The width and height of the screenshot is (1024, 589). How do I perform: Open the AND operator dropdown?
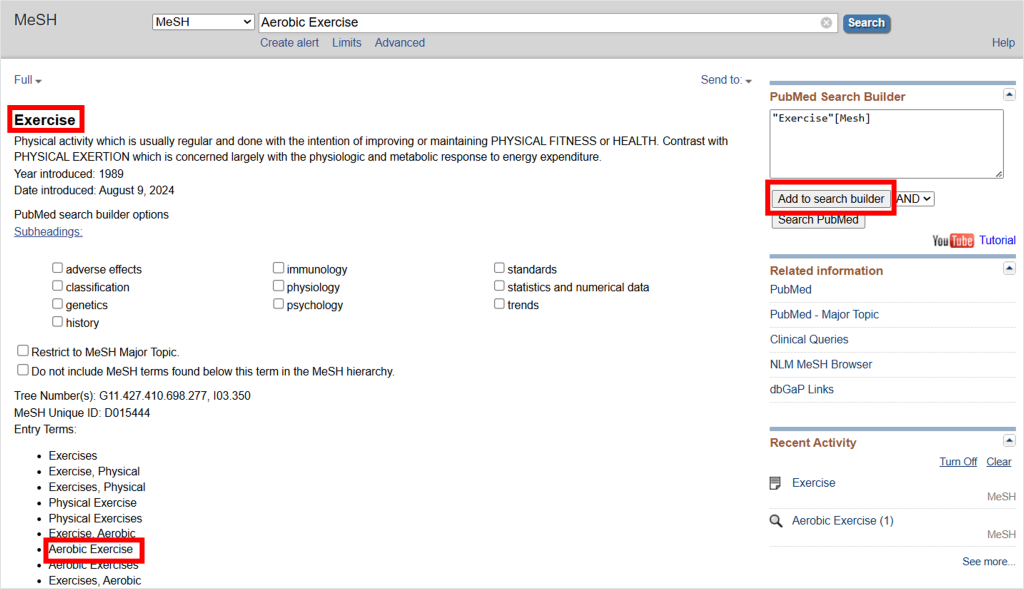(914, 199)
